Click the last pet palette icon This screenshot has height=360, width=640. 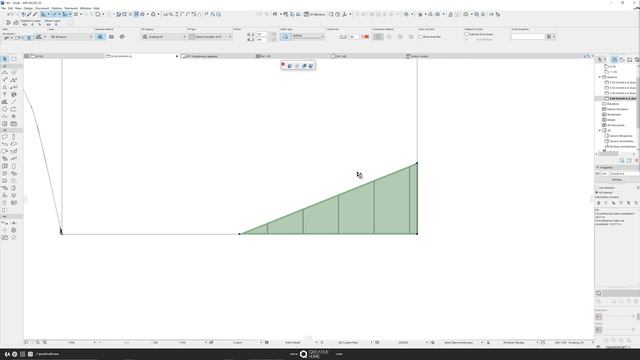pyautogui.click(x=311, y=65)
